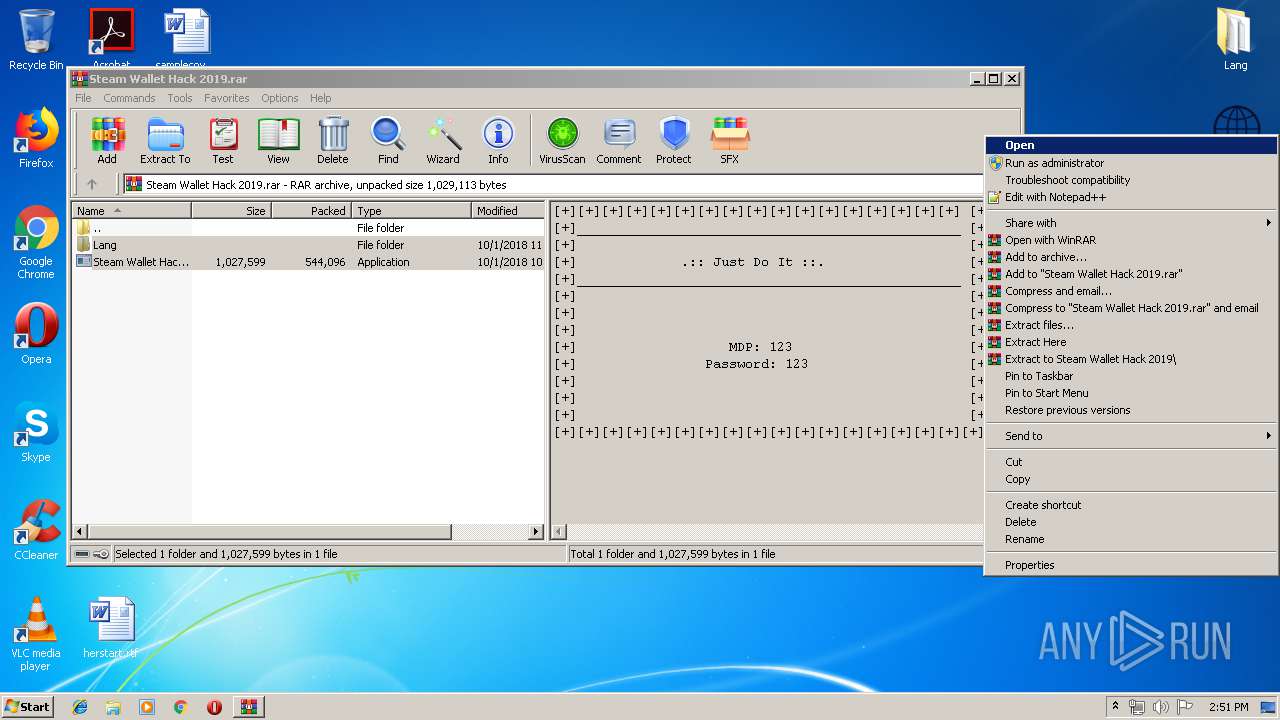Open Acrobat desktop shortcut

111,38
